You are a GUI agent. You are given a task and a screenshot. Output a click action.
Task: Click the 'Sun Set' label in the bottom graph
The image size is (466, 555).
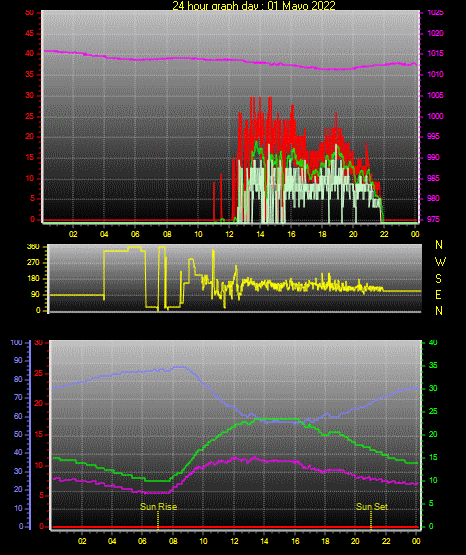coord(372,507)
